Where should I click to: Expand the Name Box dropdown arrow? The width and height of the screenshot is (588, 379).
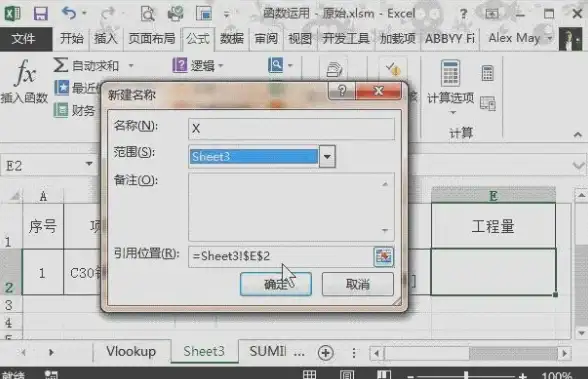[89, 164]
